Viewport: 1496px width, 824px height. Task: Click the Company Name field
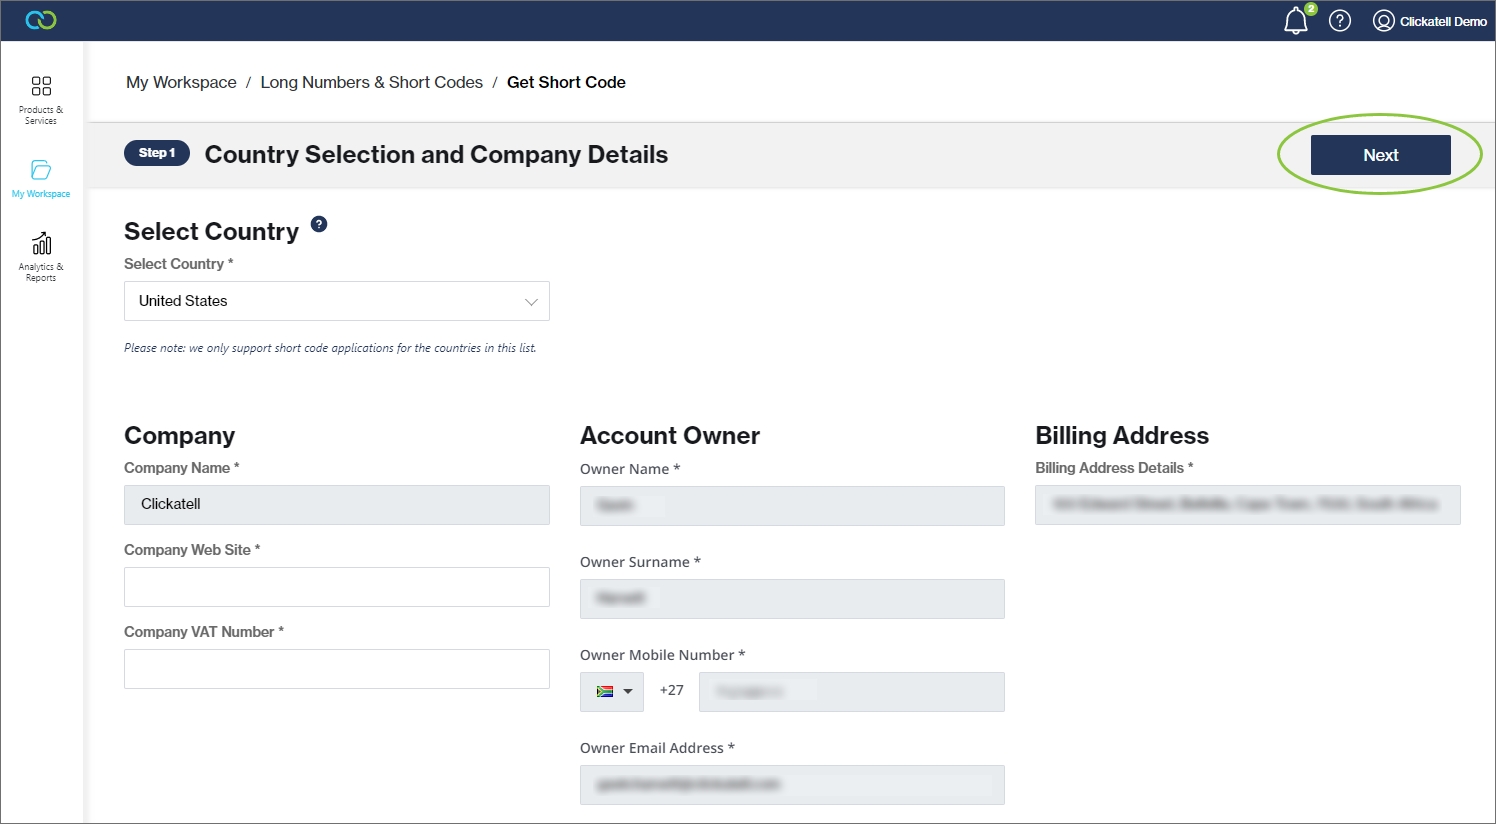tap(336, 505)
